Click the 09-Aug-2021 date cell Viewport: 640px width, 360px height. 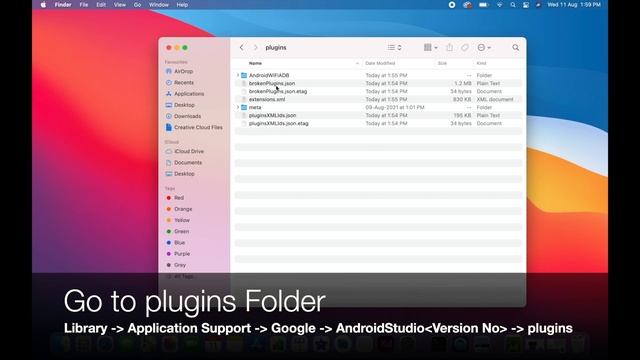(395, 107)
